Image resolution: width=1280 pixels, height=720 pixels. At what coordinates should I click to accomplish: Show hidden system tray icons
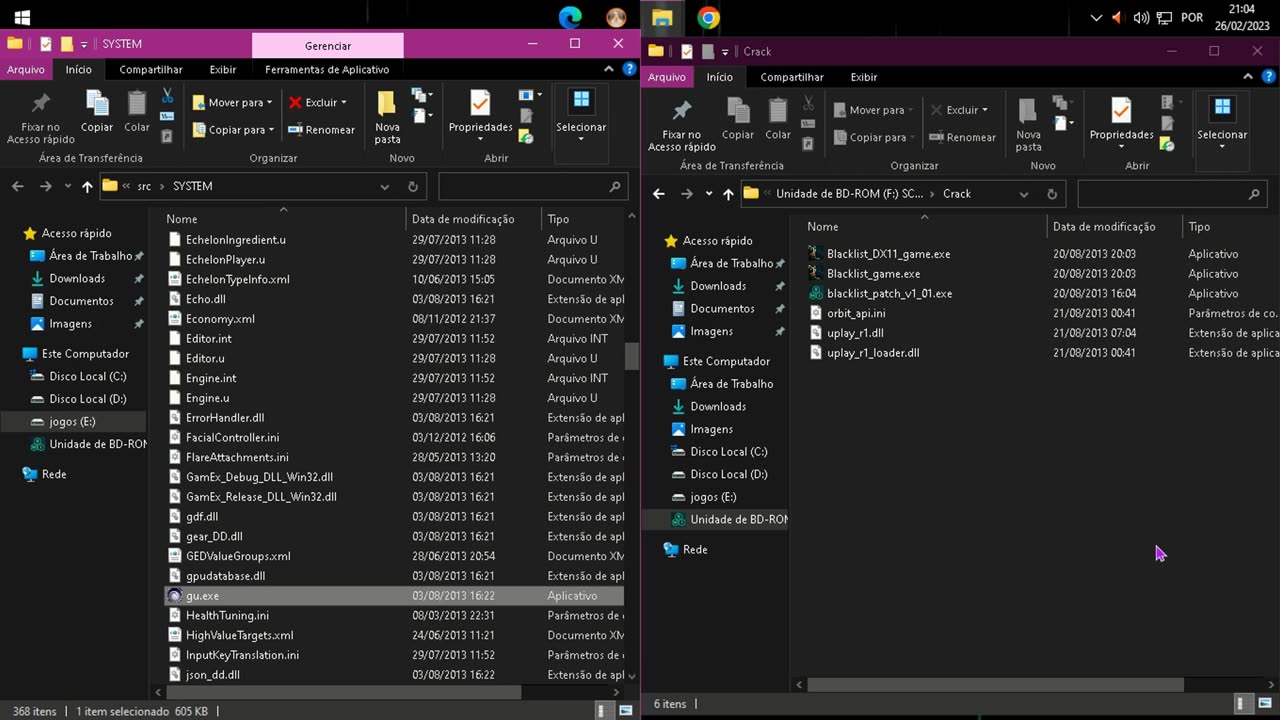(1097, 17)
